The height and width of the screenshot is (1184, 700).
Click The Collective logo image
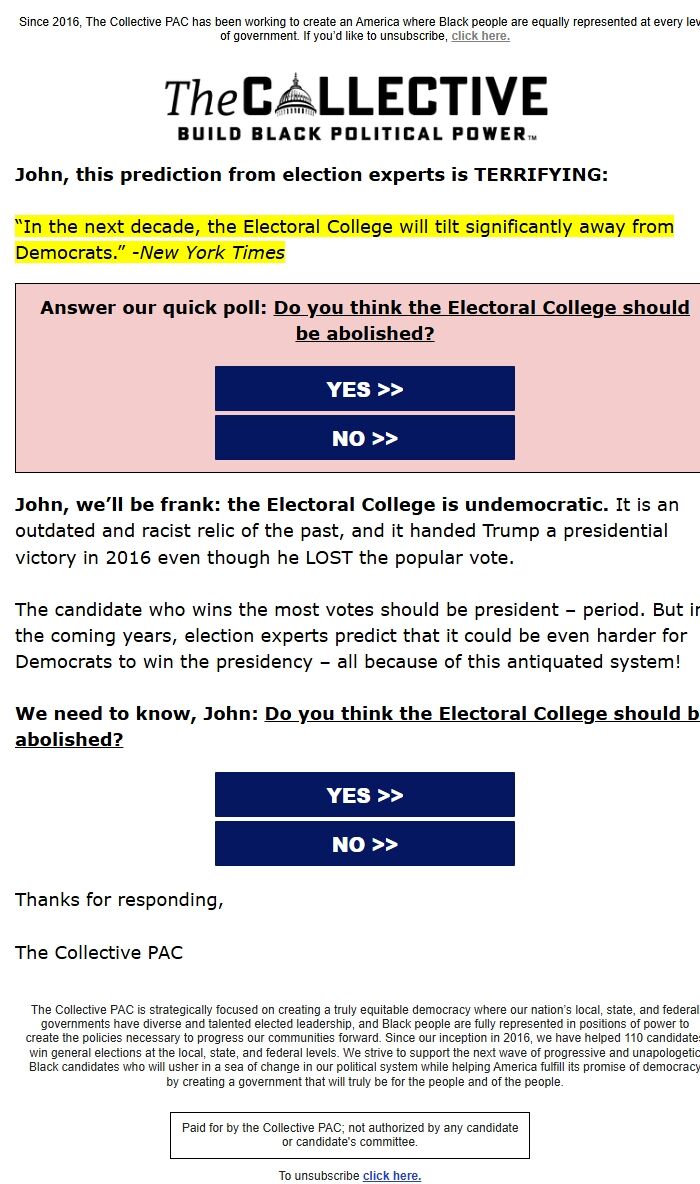pos(356,108)
